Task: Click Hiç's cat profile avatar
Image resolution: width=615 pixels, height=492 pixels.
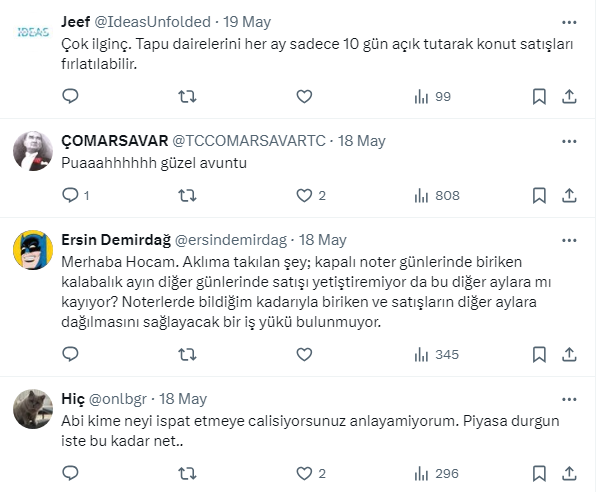Action: coord(33,408)
